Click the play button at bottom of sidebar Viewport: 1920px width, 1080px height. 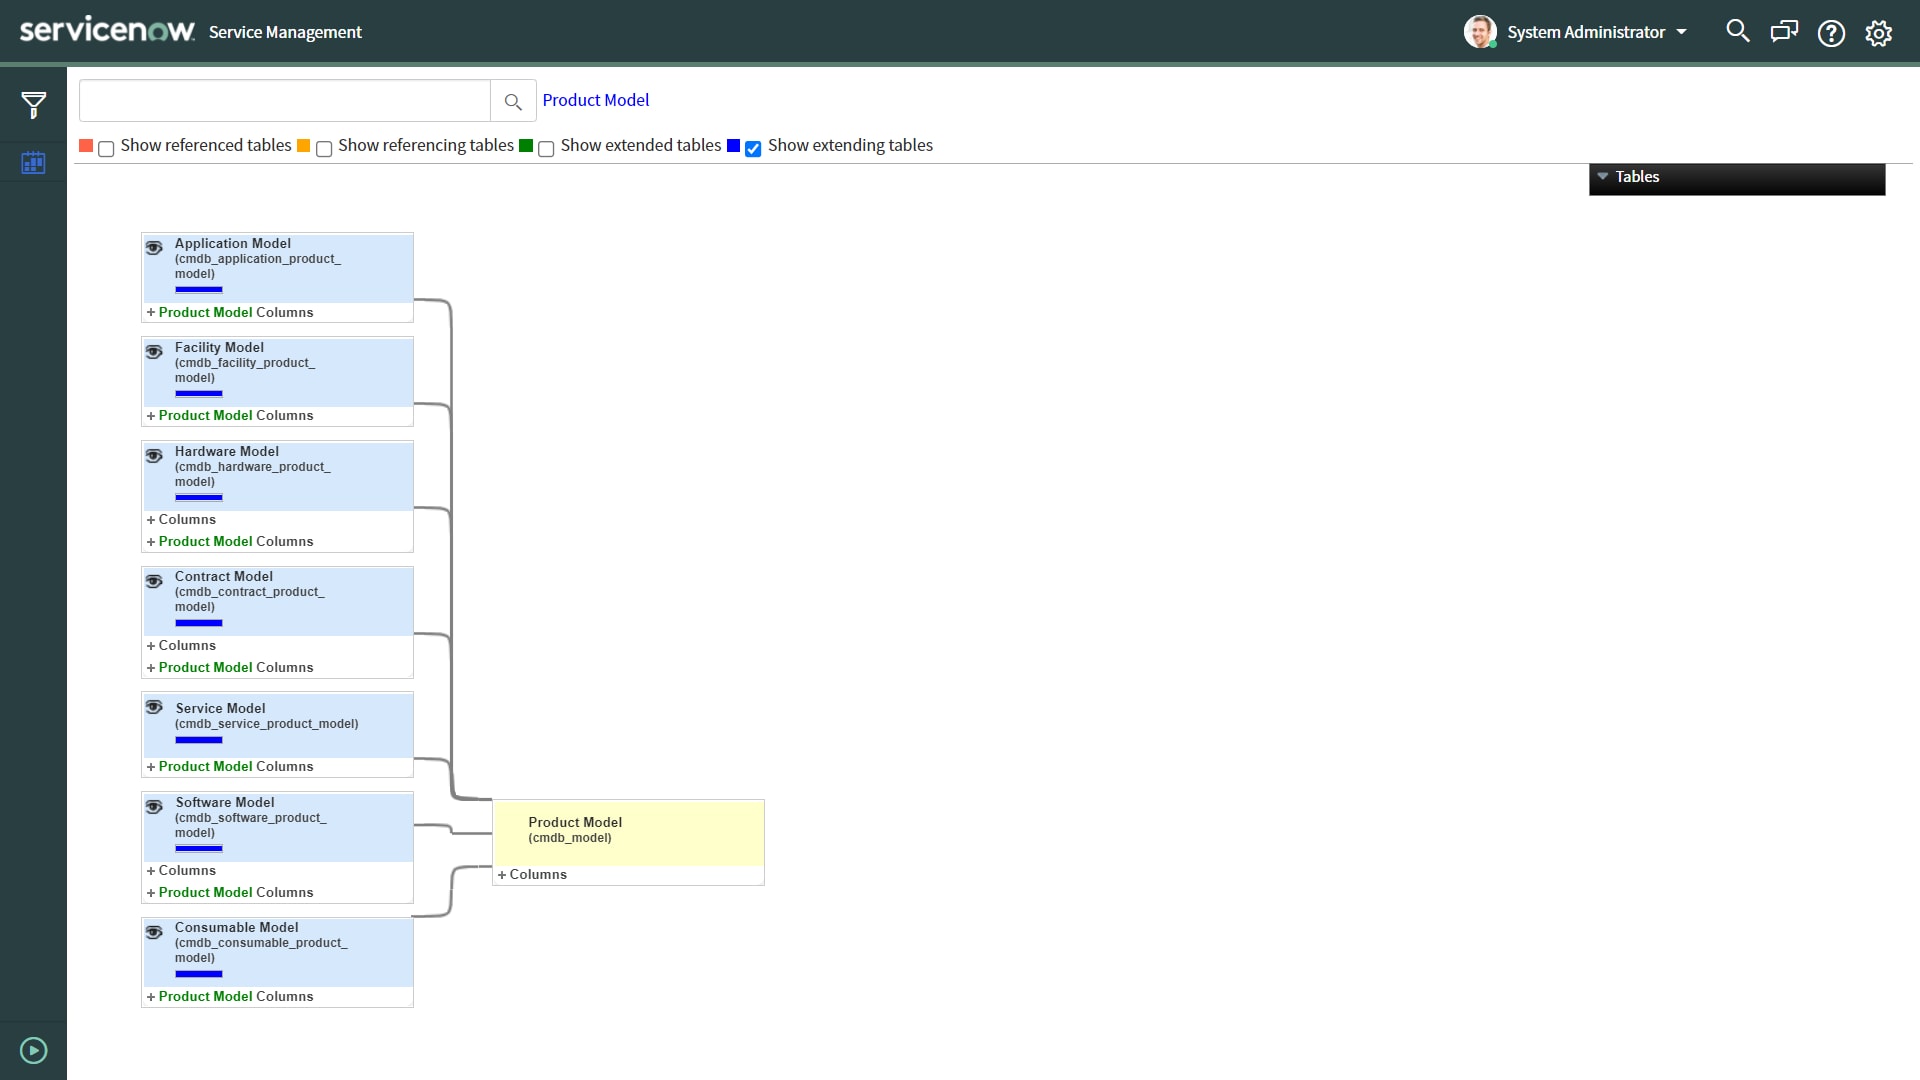(33, 1050)
